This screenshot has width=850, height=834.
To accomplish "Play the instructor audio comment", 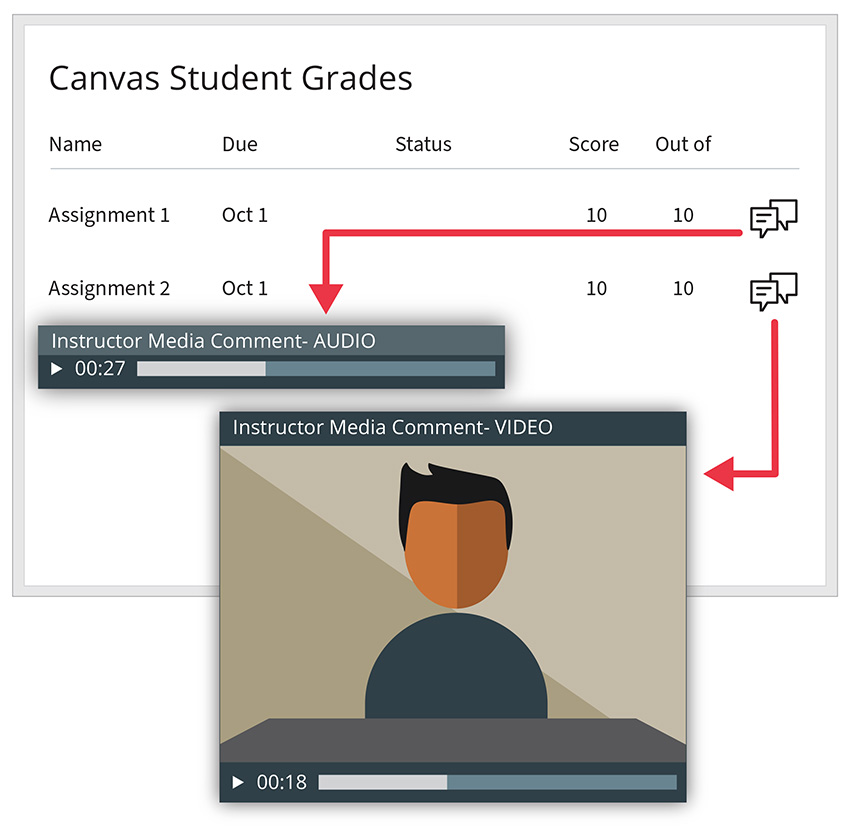I will coord(56,369).
